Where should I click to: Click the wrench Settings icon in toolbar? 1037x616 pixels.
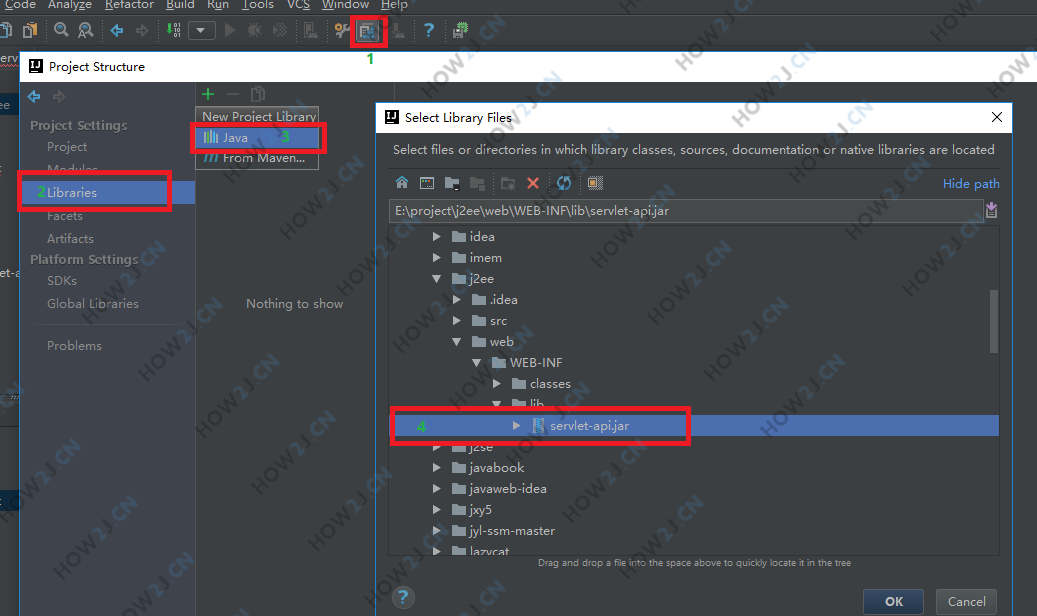click(x=342, y=30)
